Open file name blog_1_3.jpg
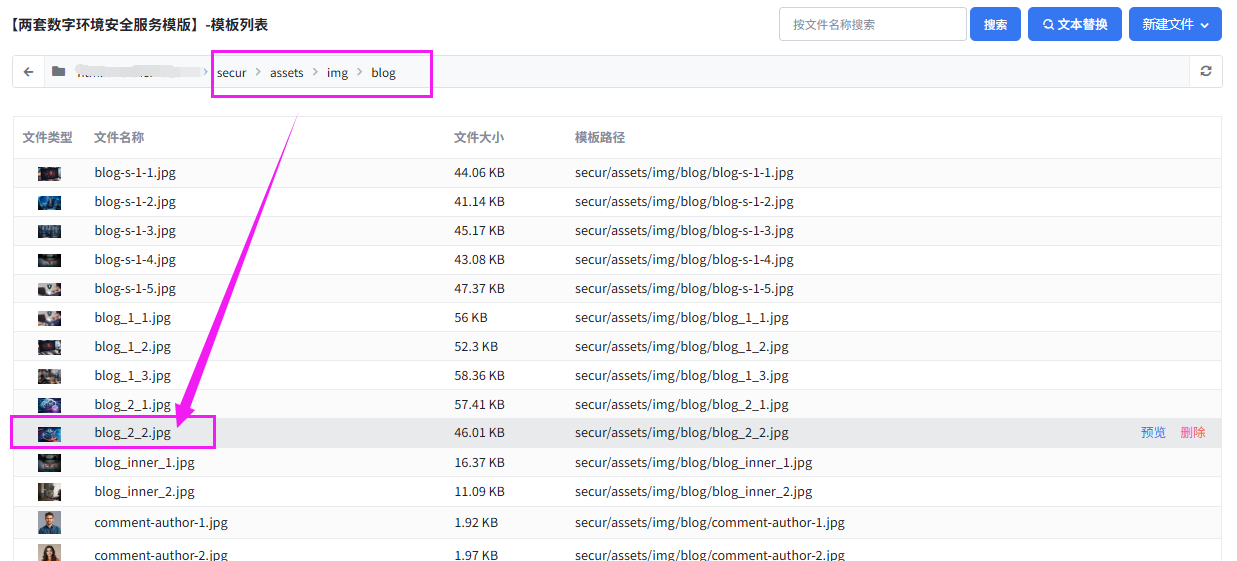 132,376
